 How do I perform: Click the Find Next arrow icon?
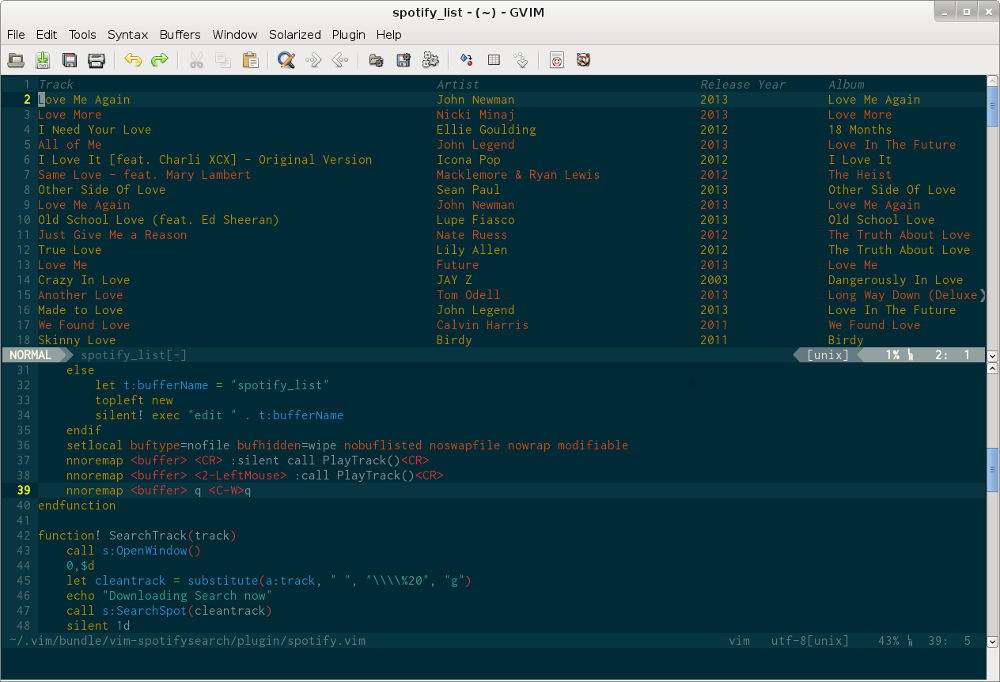[313, 60]
